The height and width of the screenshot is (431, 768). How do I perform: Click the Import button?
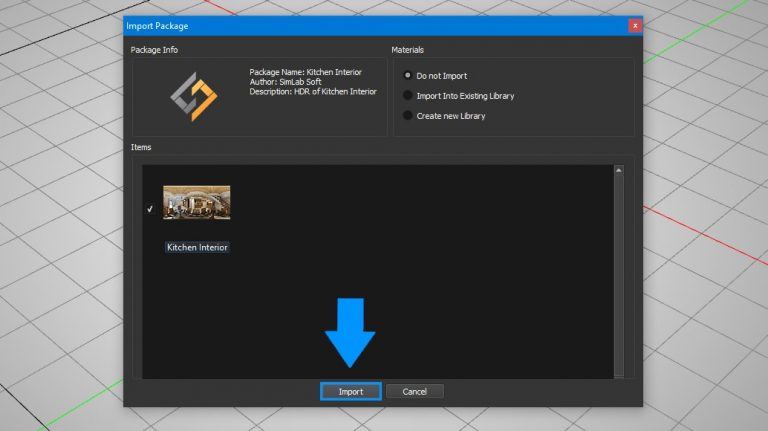coord(351,391)
